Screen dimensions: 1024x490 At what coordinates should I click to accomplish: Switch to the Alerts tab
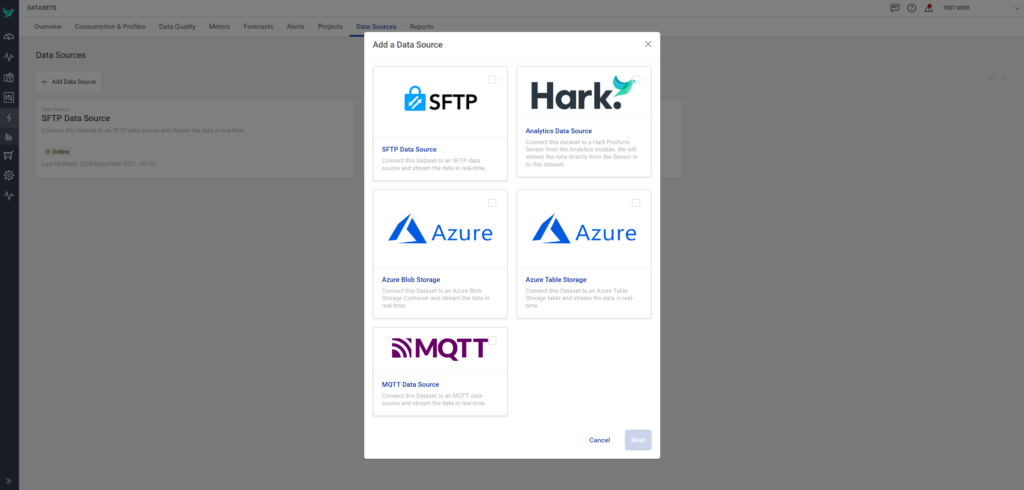295,27
